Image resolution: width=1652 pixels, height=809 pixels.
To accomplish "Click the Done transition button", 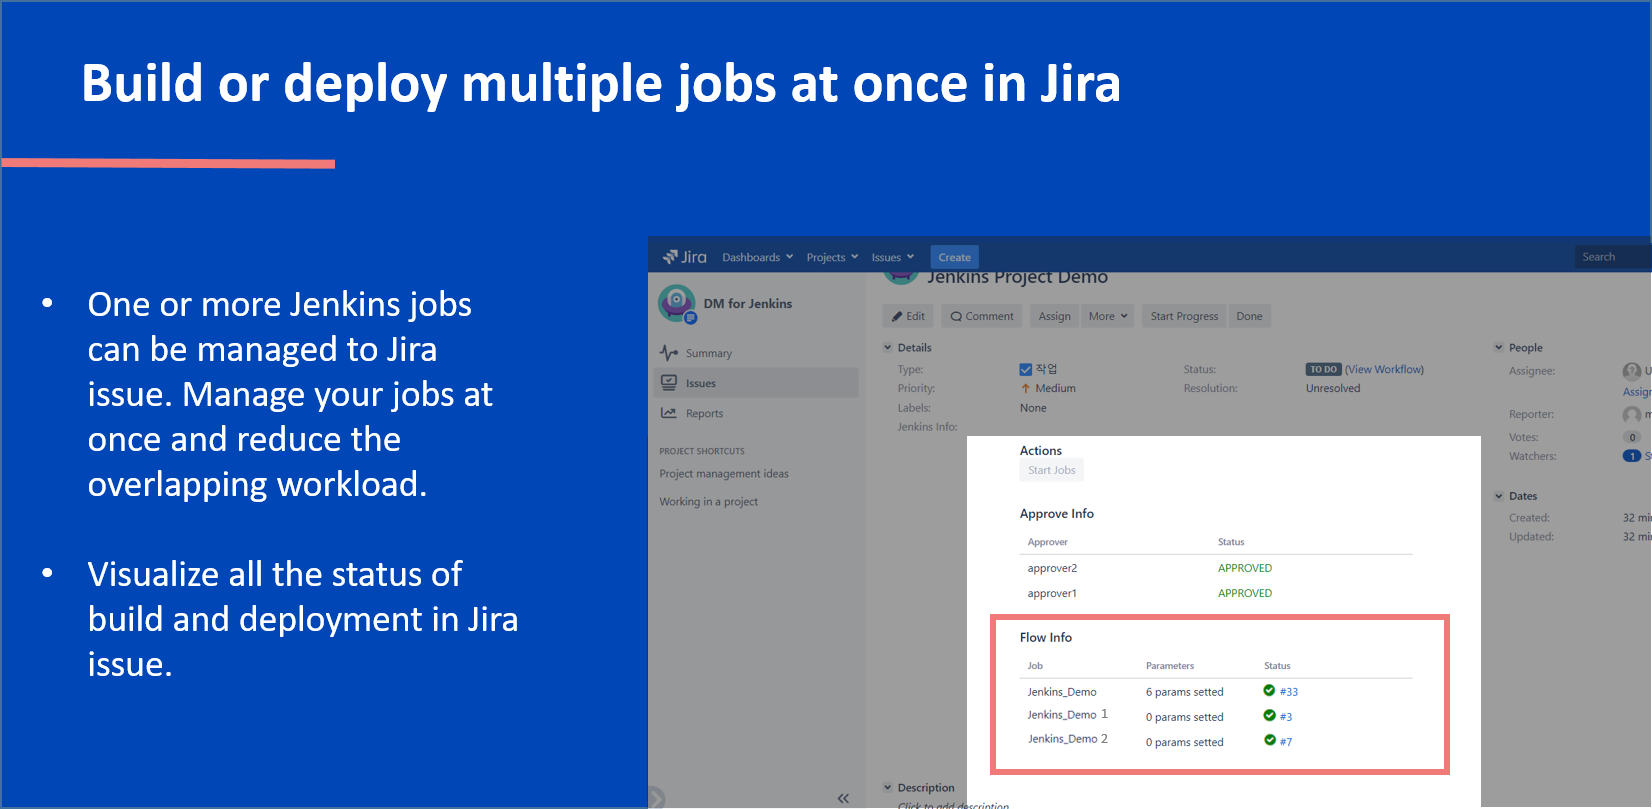I will pos(1249,316).
